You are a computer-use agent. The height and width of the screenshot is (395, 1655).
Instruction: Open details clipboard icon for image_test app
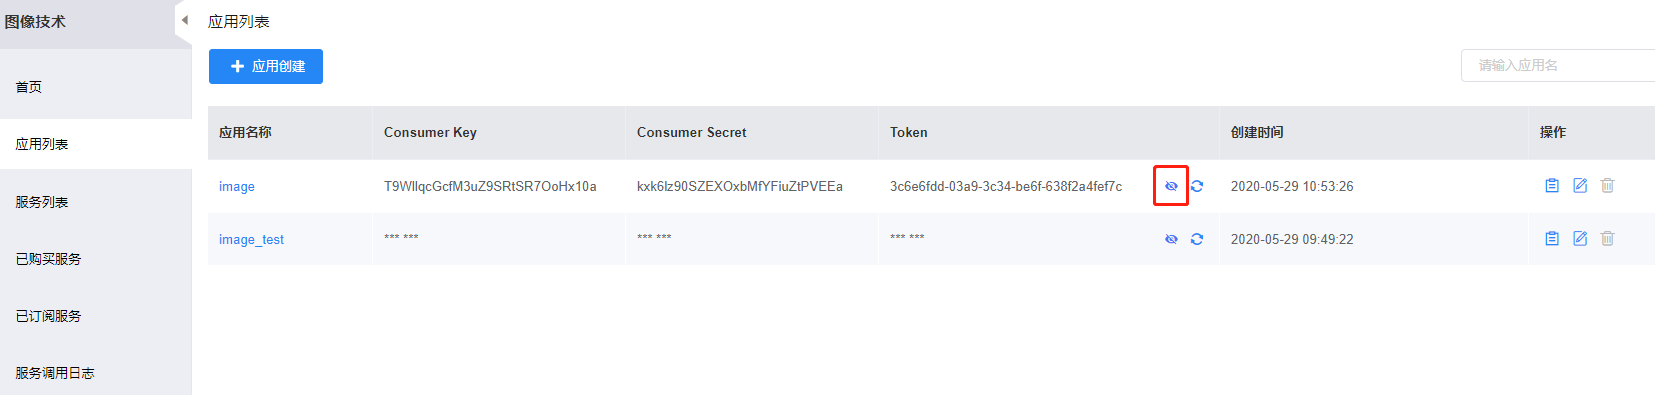pyautogui.click(x=1552, y=238)
